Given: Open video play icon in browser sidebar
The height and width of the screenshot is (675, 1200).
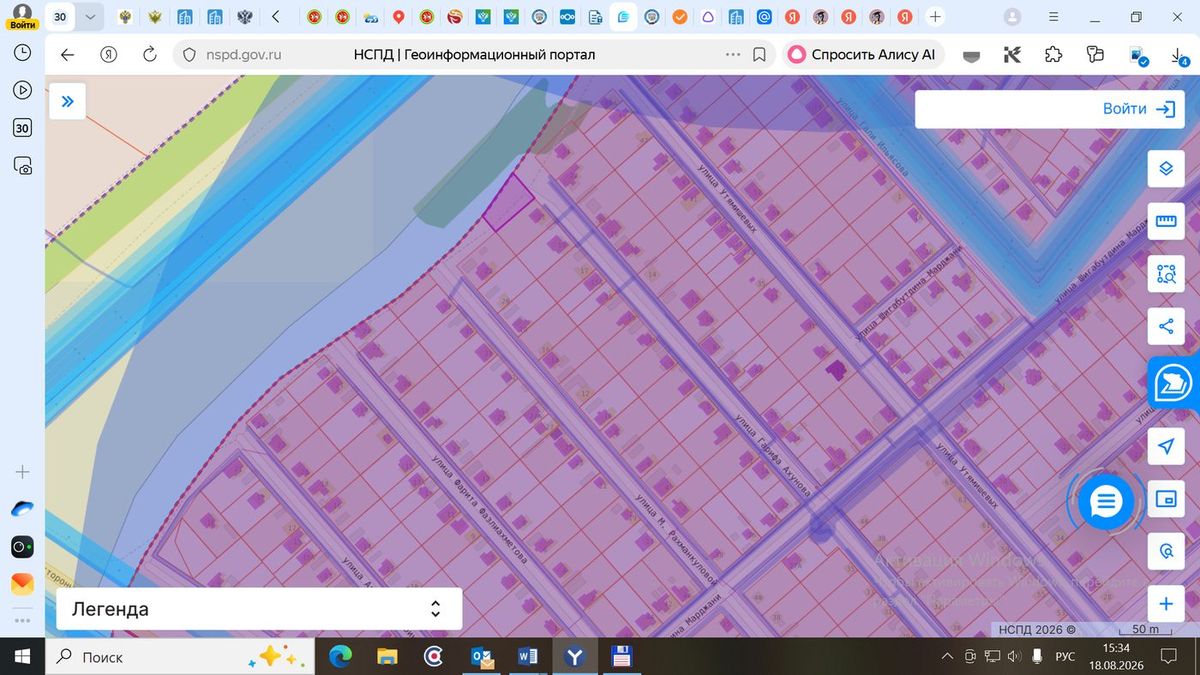Looking at the screenshot, I should 22,90.
